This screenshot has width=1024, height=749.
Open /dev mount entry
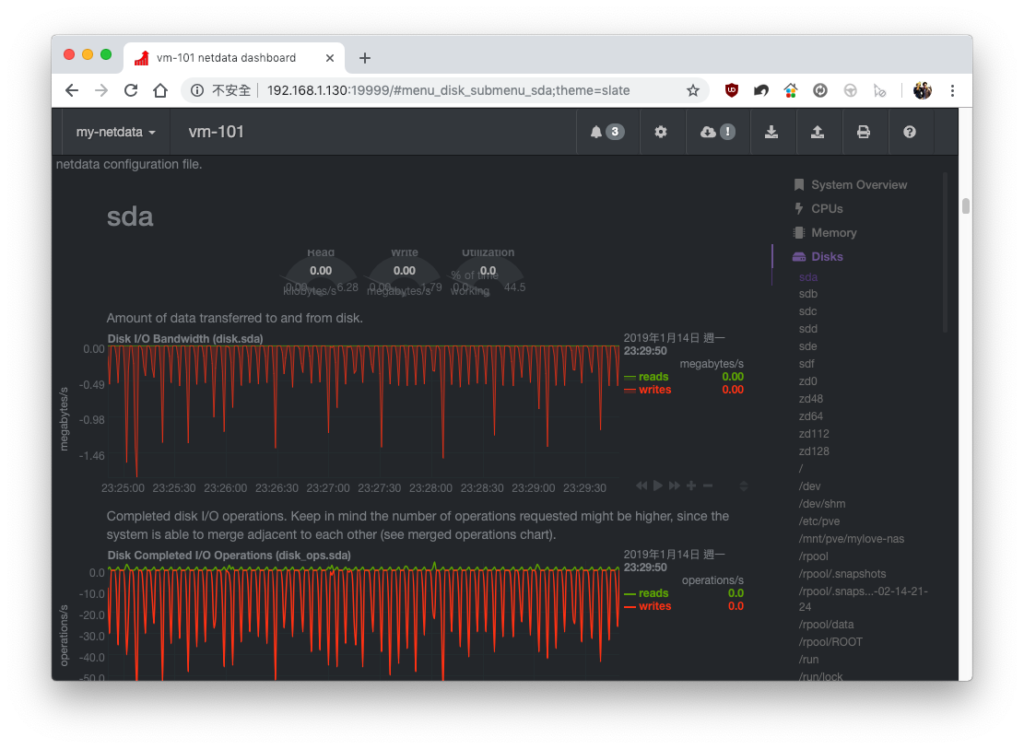(810, 486)
